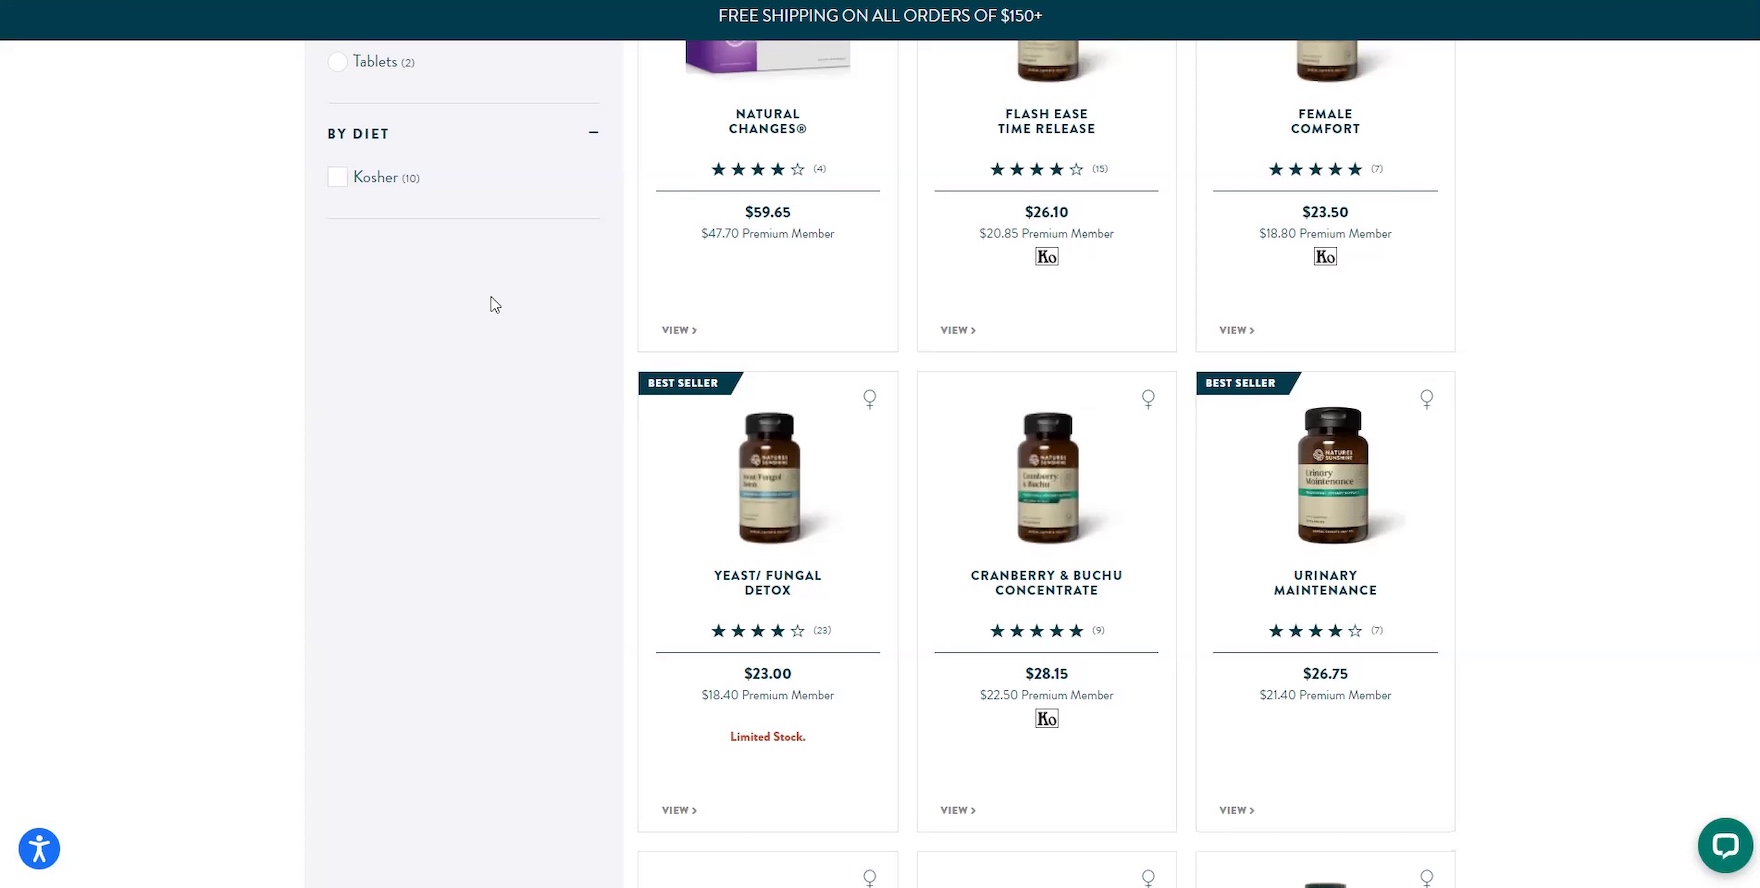Click Yeast/Fungal Detox star rating

[x=757, y=631]
